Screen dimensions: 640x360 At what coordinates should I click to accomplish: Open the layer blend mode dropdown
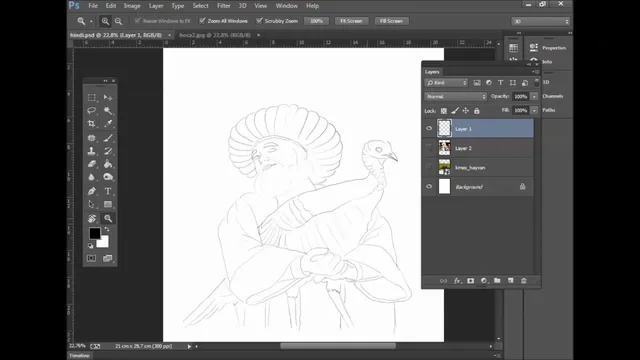coord(456,97)
